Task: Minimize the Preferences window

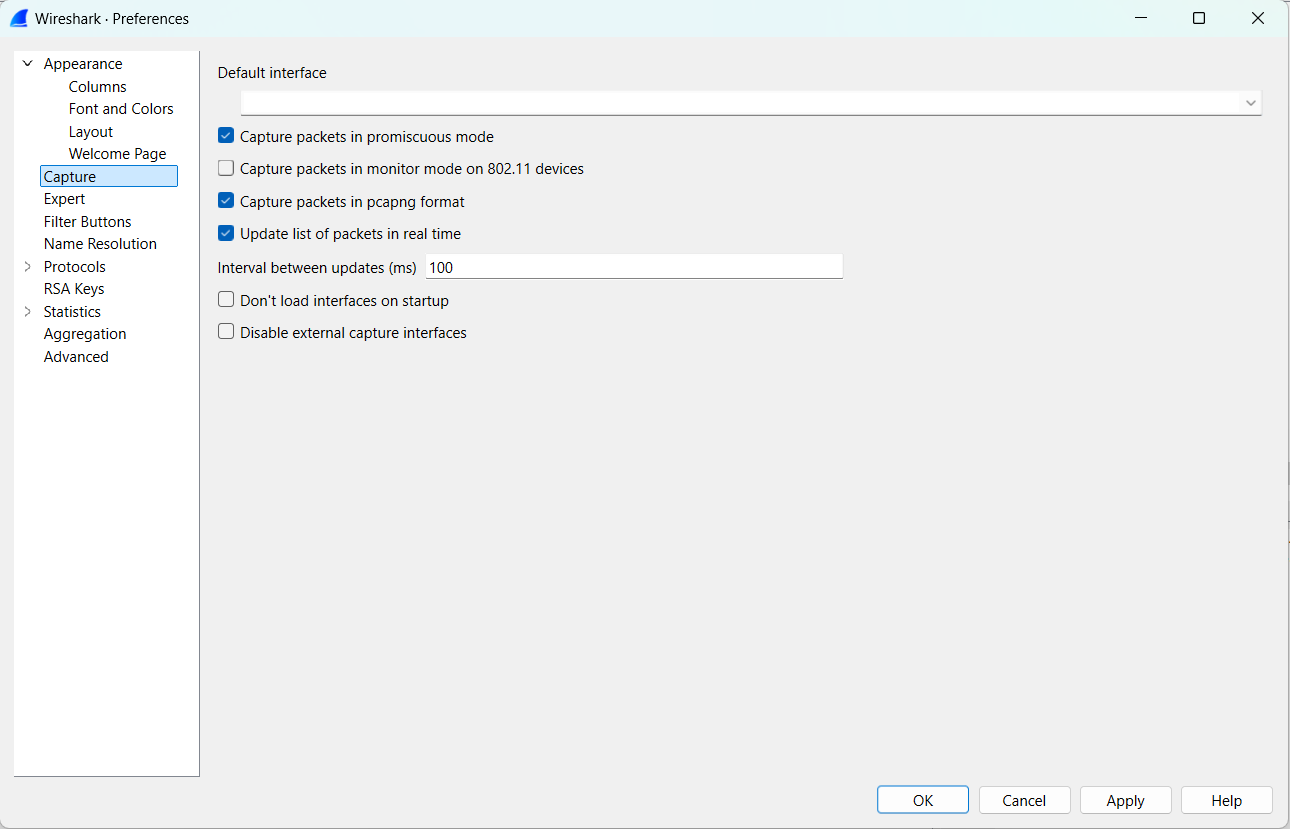Action: pyautogui.click(x=1140, y=18)
